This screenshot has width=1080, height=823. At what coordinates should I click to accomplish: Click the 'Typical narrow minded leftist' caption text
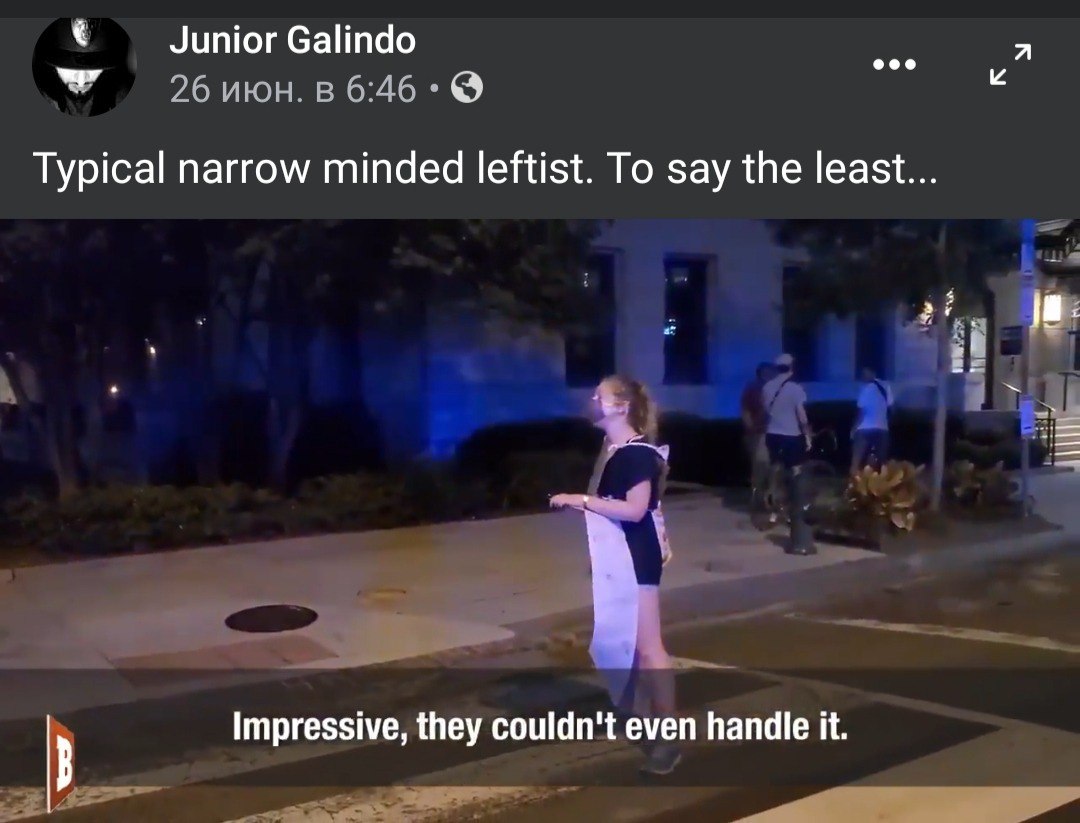coord(313,169)
